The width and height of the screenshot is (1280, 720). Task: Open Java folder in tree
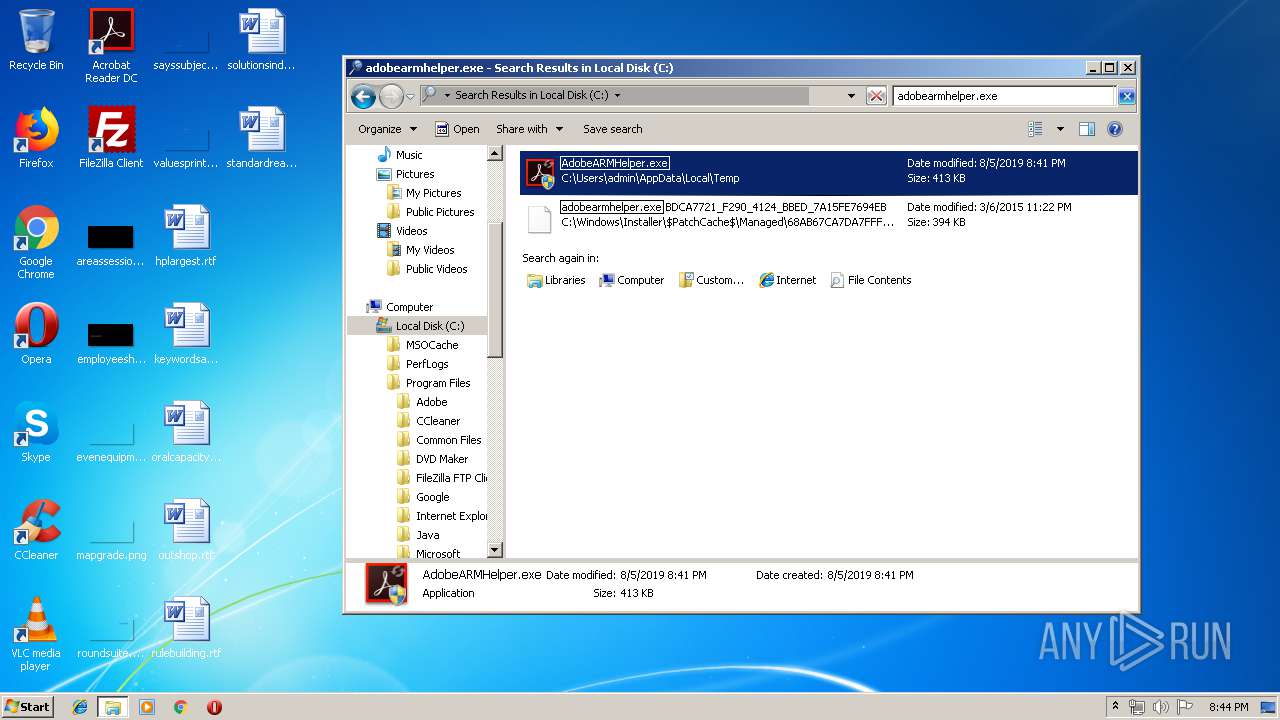click(418, 535)
